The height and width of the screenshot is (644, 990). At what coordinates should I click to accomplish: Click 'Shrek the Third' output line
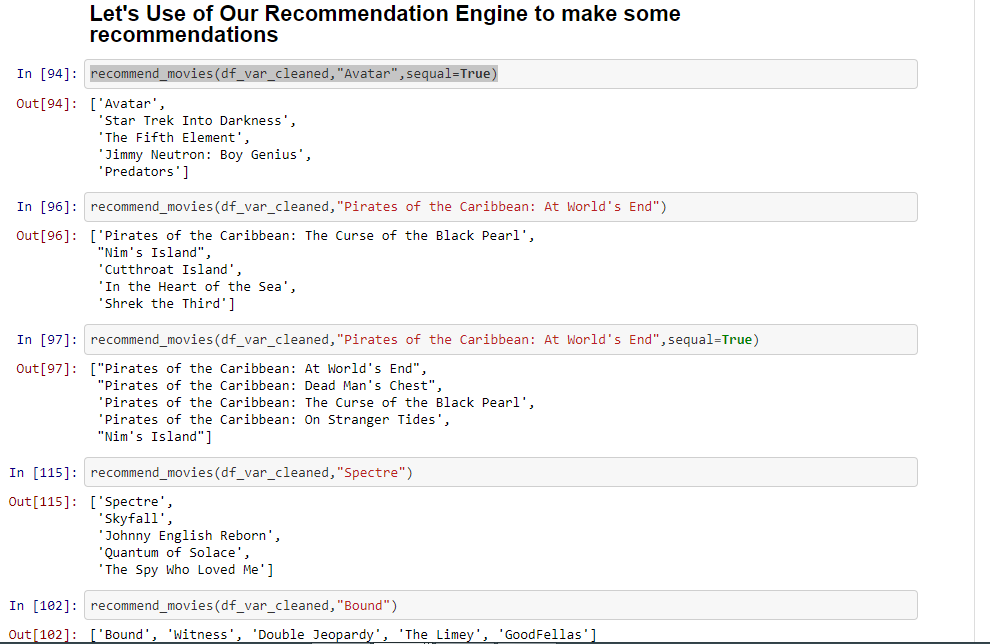tap(165, 304)
